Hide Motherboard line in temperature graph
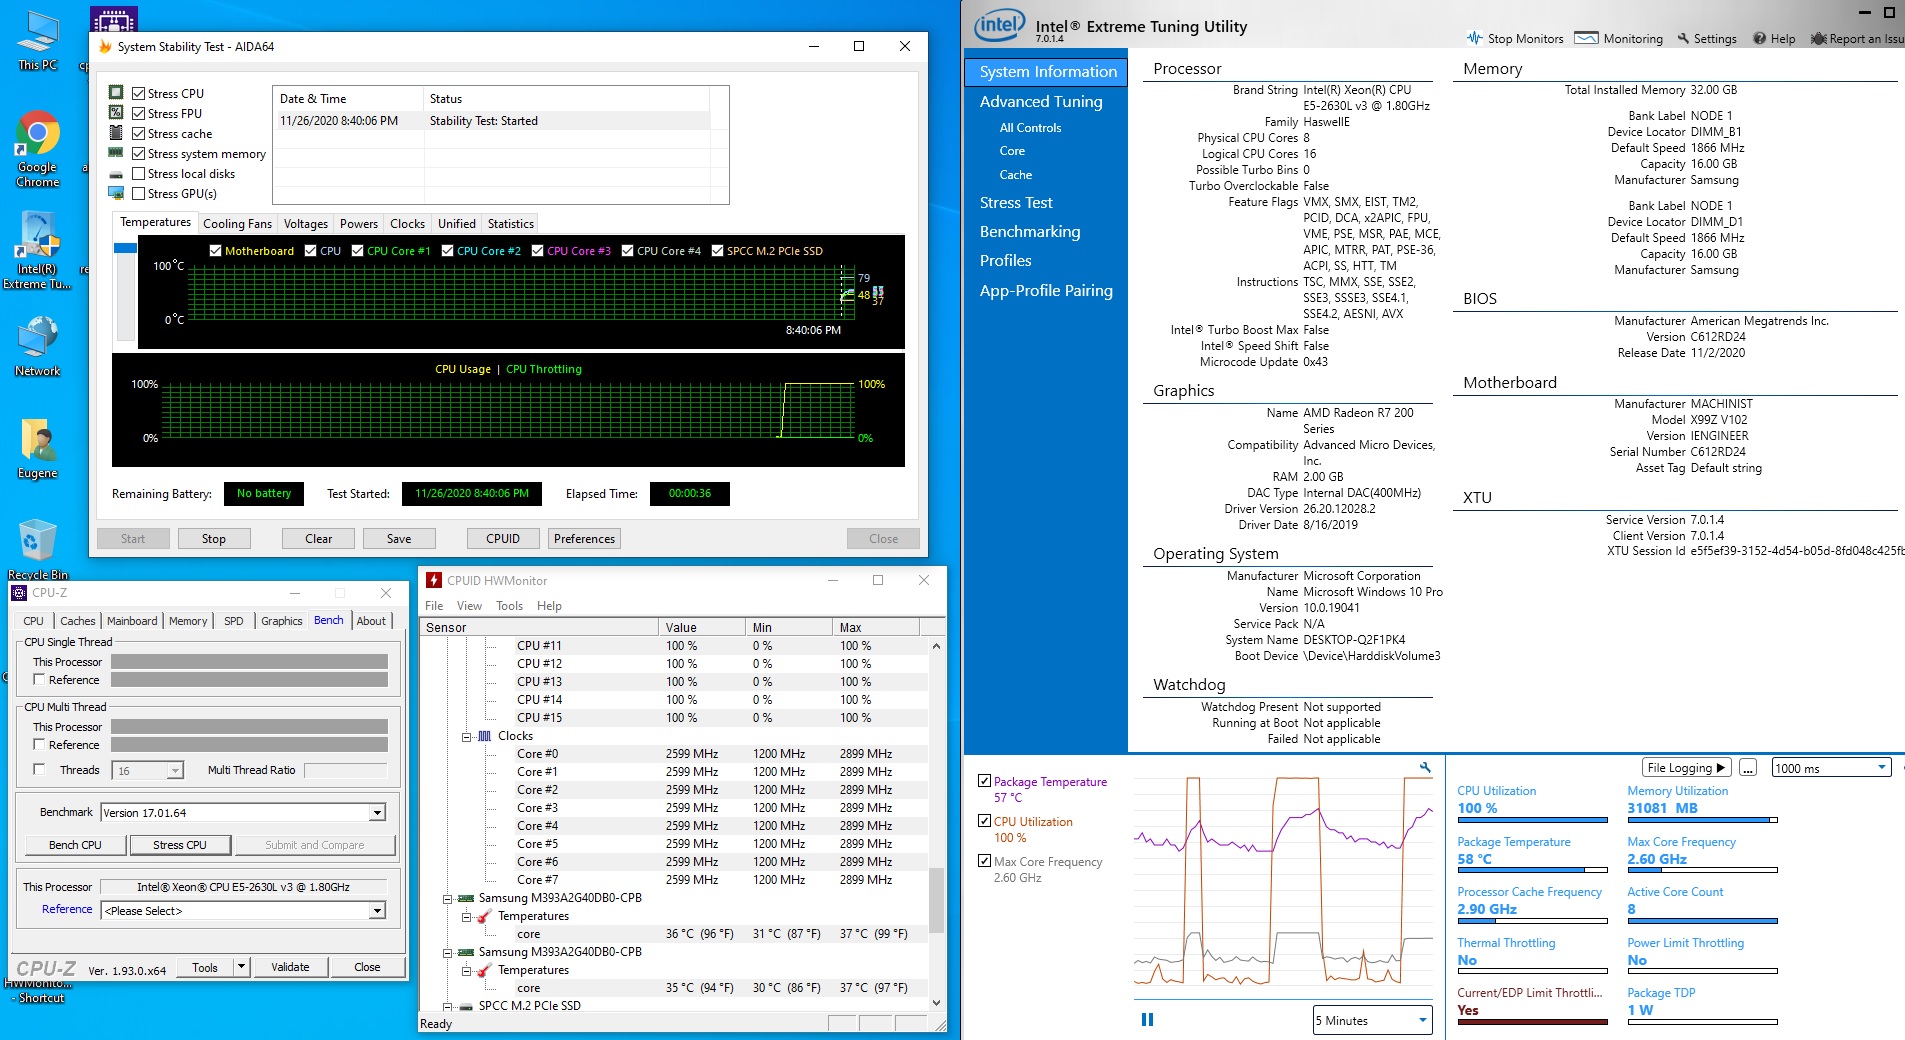The width and height of the screenshot is (1905, 1040). tap(215, 250)
